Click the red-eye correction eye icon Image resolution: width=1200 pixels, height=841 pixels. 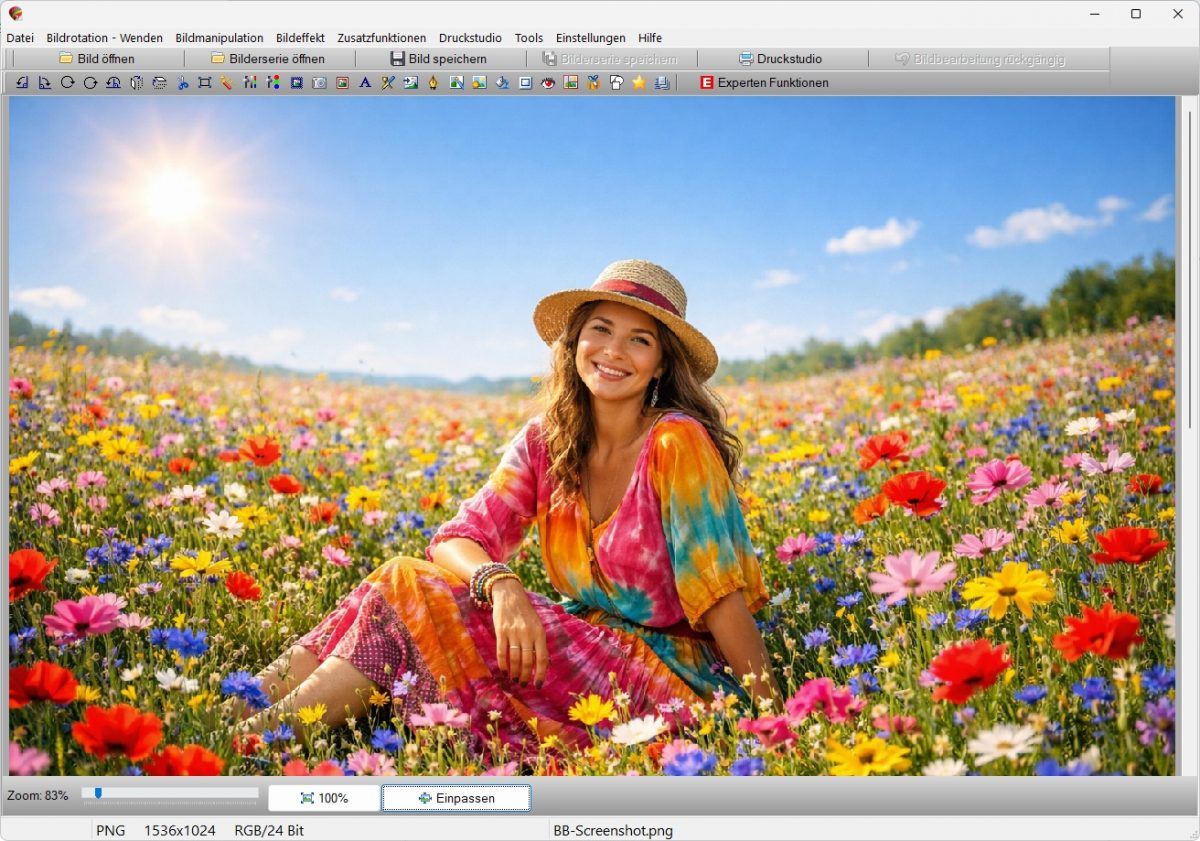click(548, 83)
